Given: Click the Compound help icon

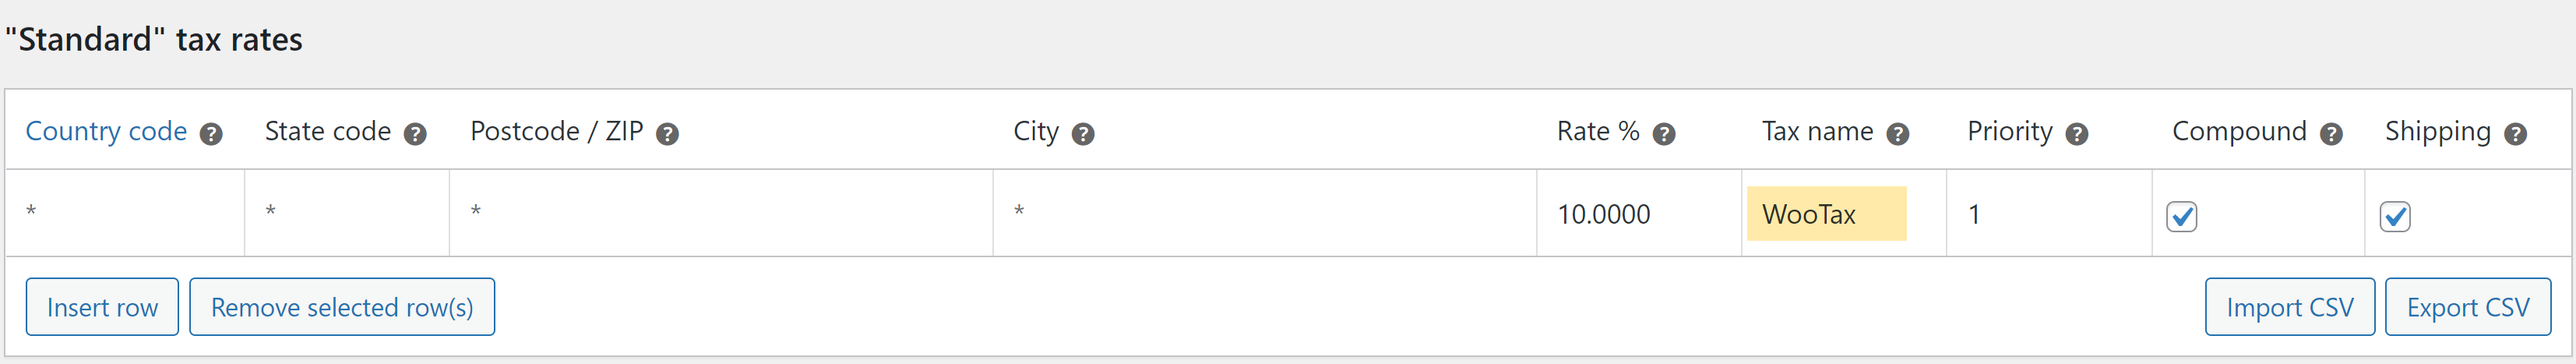Looking at the screenshot, I should (2331, 134).
